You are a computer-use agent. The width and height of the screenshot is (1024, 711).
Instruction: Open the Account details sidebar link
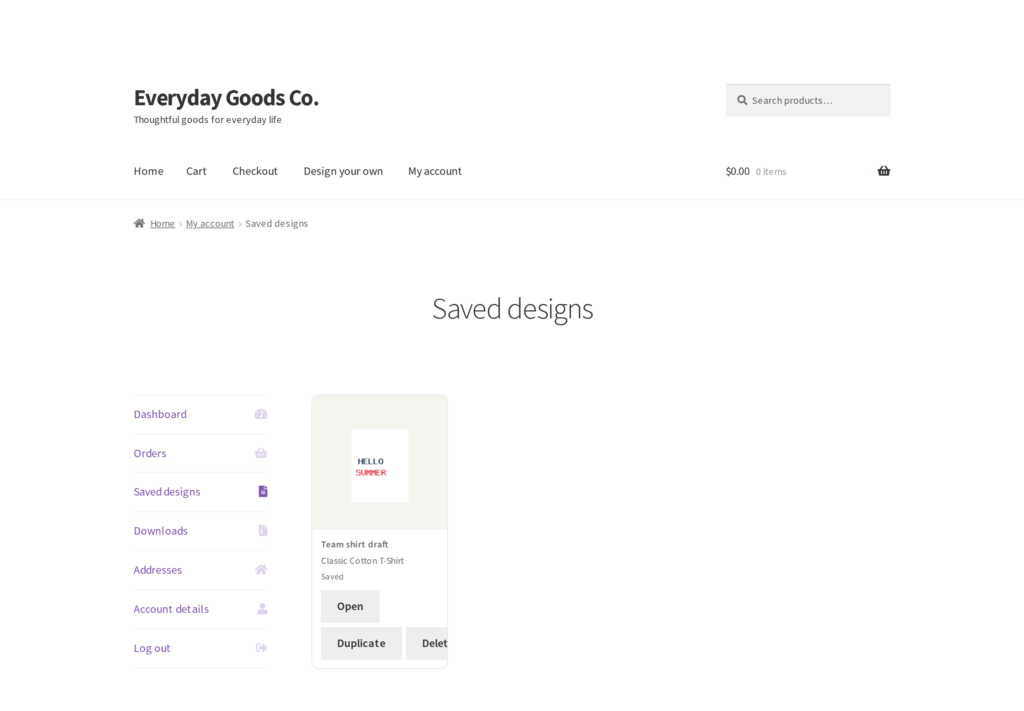point(171,608)
